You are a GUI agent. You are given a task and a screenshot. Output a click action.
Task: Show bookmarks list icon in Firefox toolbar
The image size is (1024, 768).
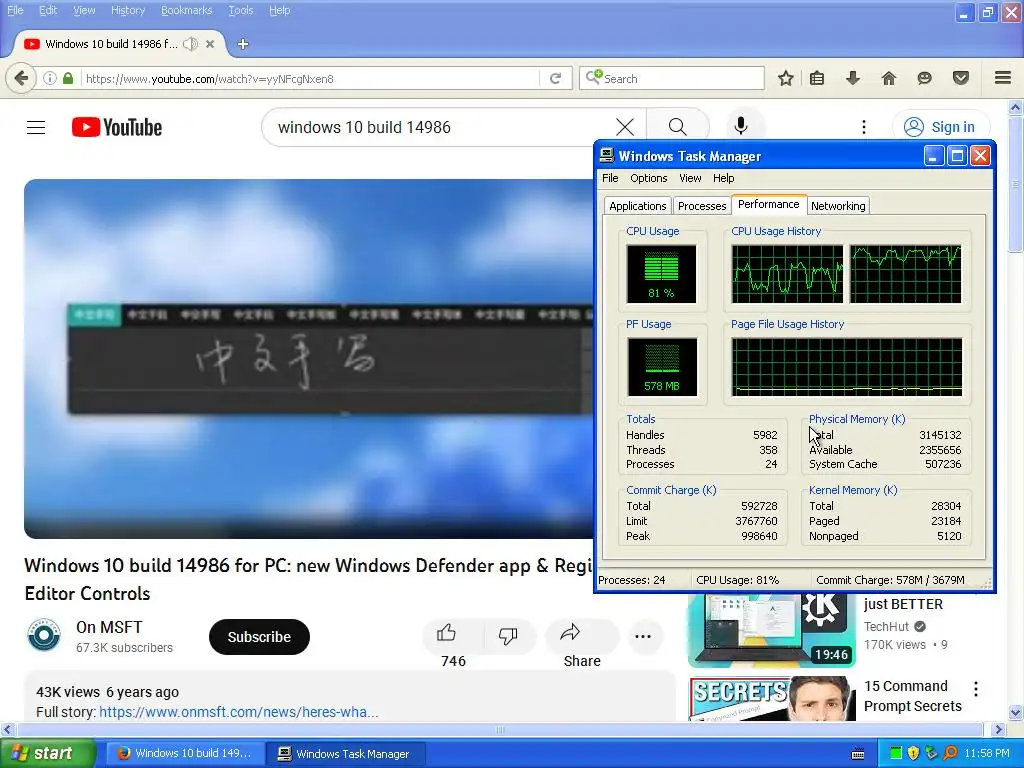click(x=817, y=78)
